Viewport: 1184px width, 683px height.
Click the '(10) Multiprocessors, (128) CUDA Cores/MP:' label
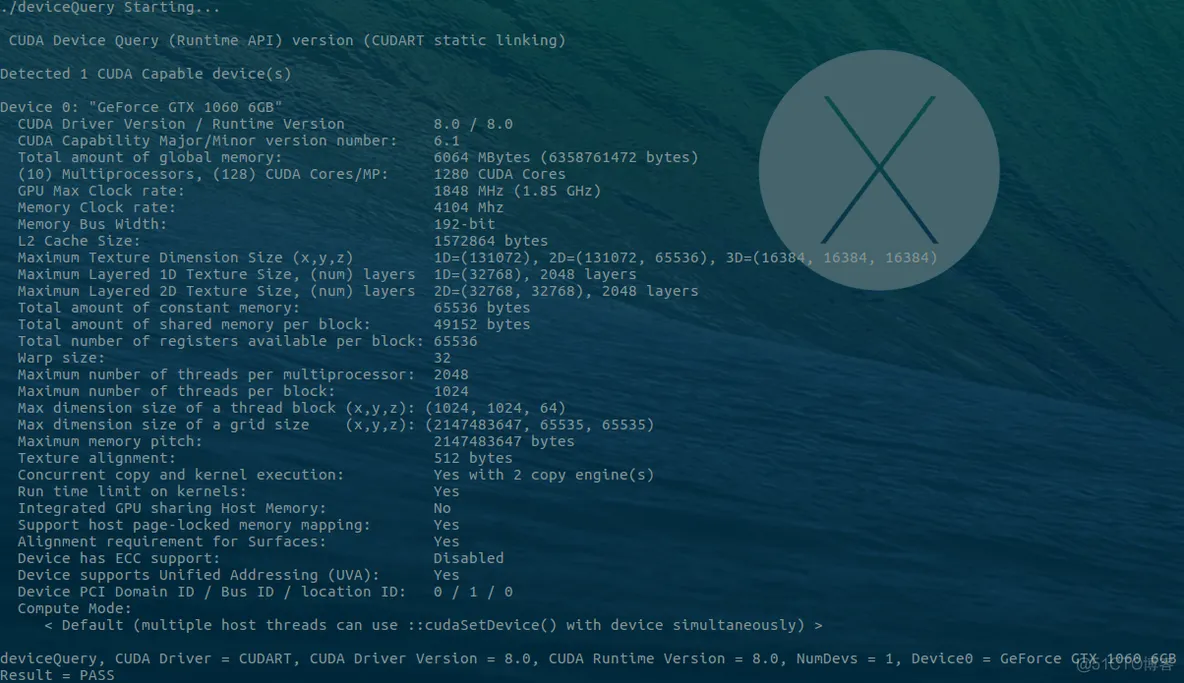pos(203,174)
